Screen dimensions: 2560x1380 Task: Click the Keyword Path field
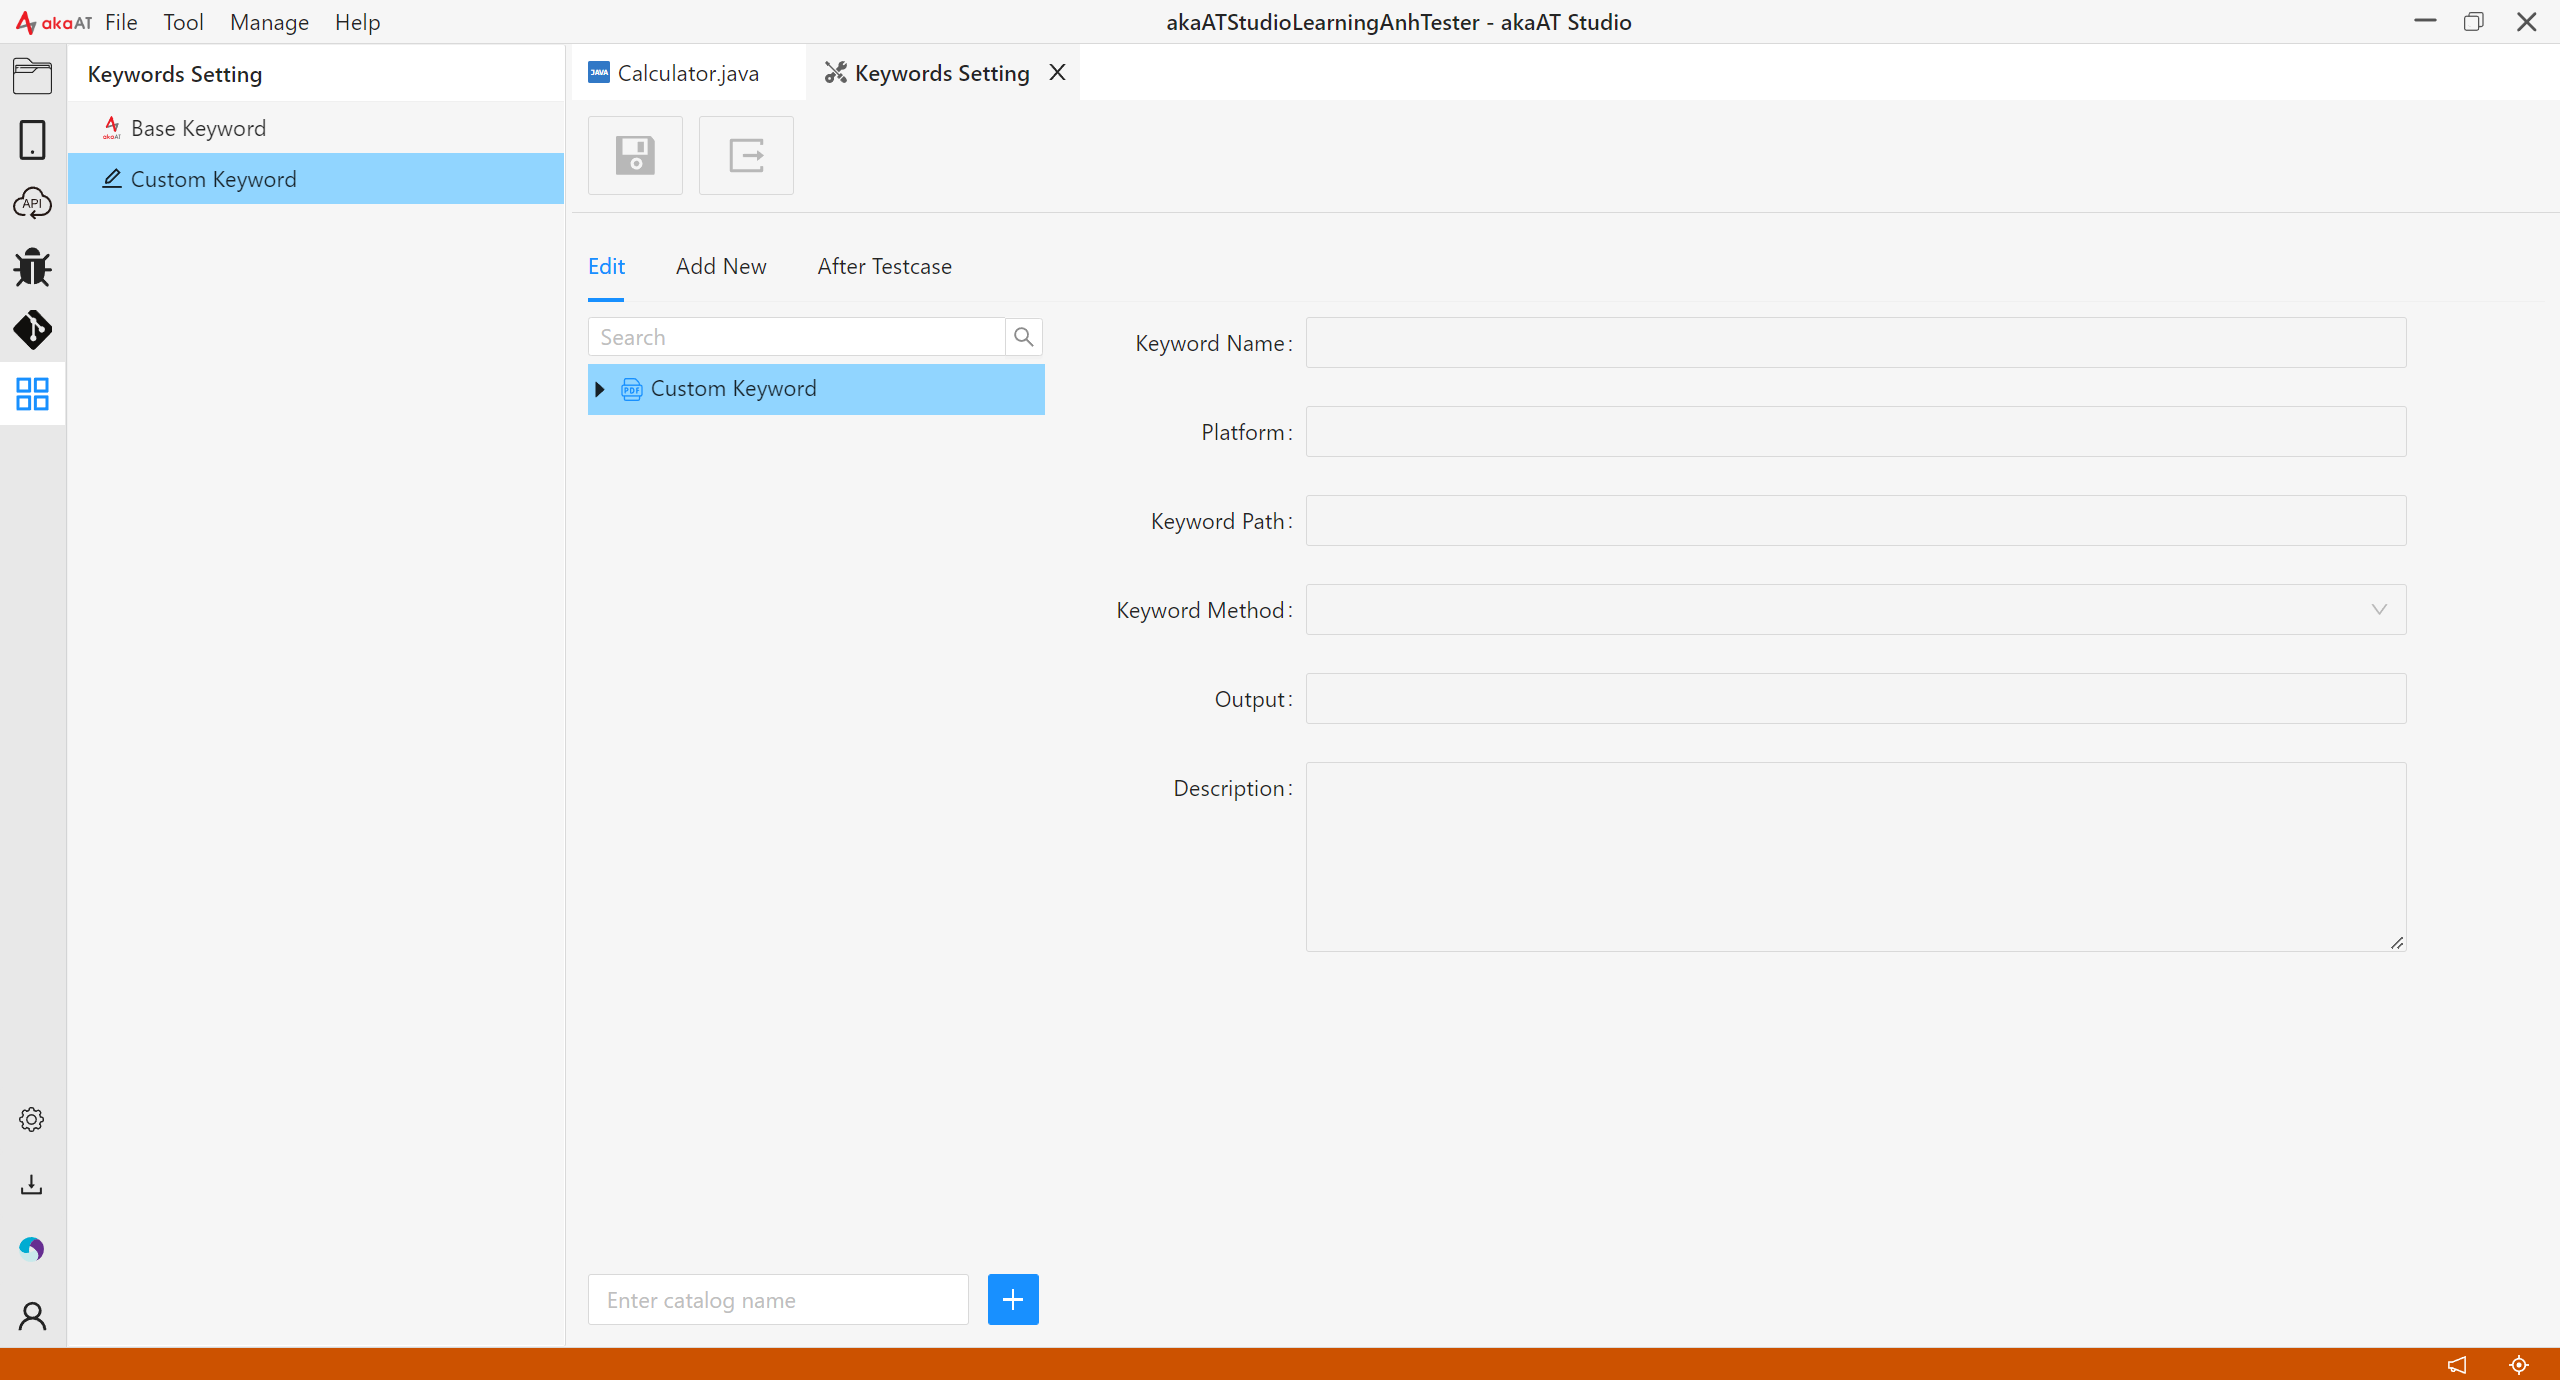(1856, 521)
